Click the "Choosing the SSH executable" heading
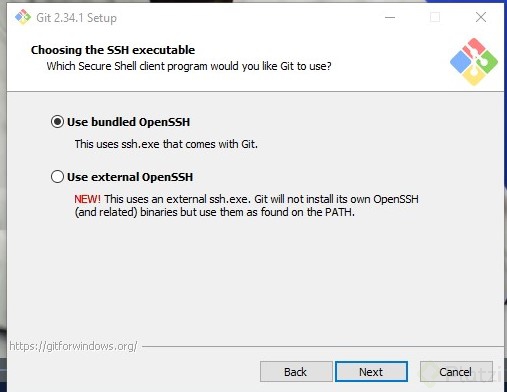The image size is (507, 392). 113,50
